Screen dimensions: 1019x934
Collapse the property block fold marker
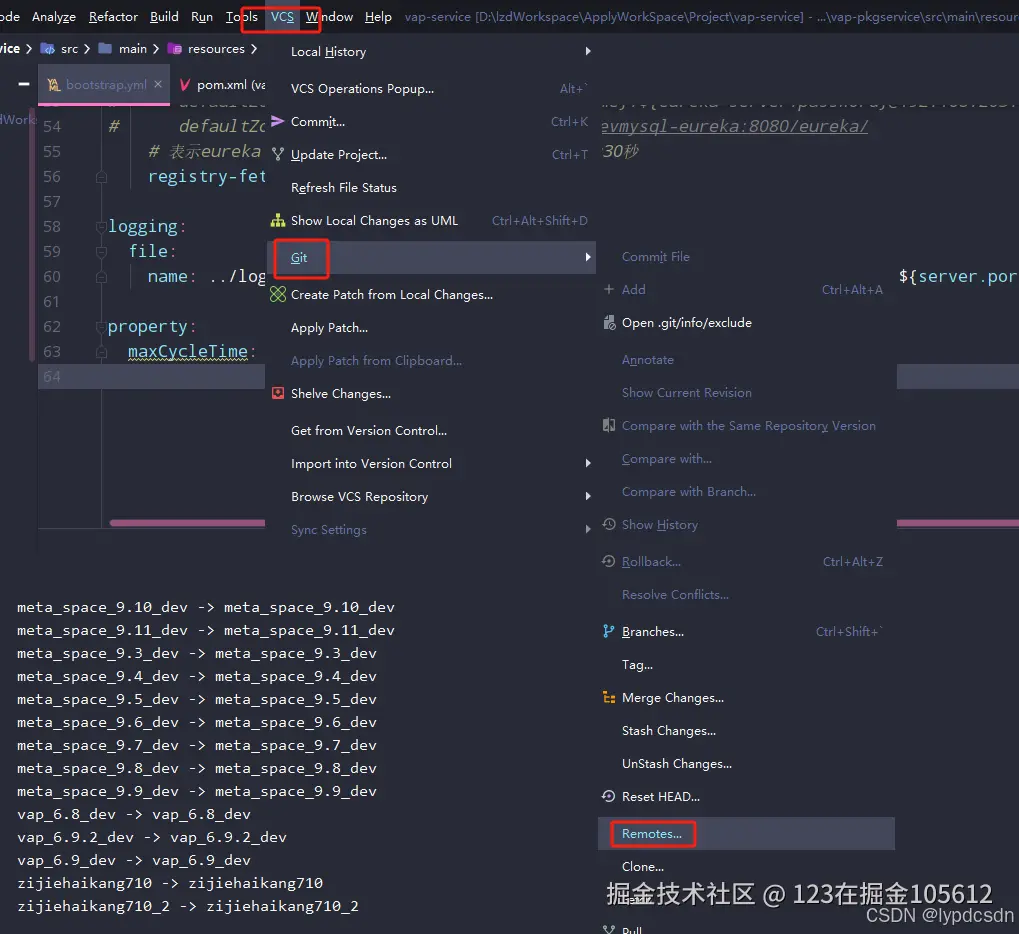[x=101, y=327]
